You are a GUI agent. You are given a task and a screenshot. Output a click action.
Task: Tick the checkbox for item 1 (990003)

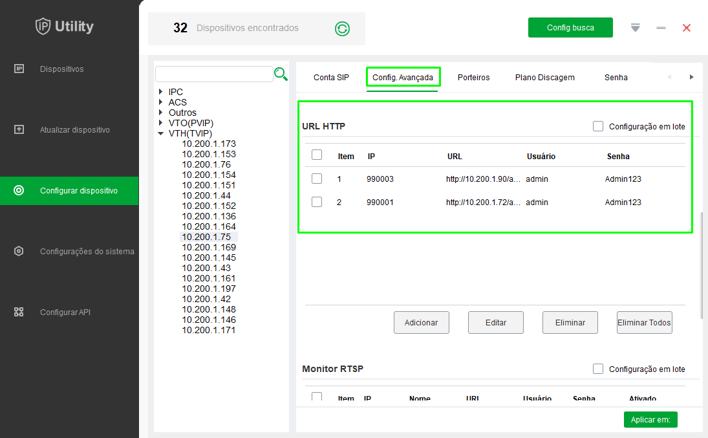(317, 178)
